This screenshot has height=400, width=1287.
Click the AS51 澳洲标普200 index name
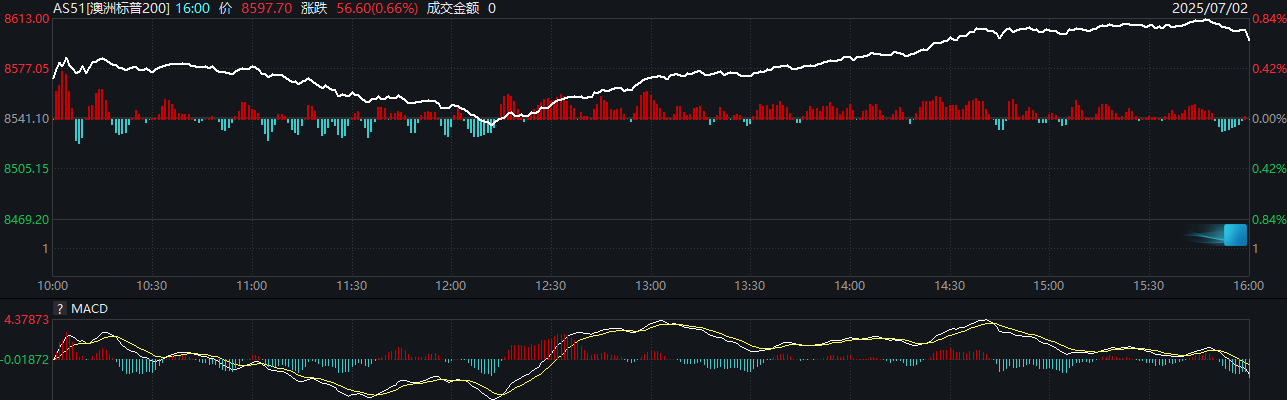click(111, 8)
